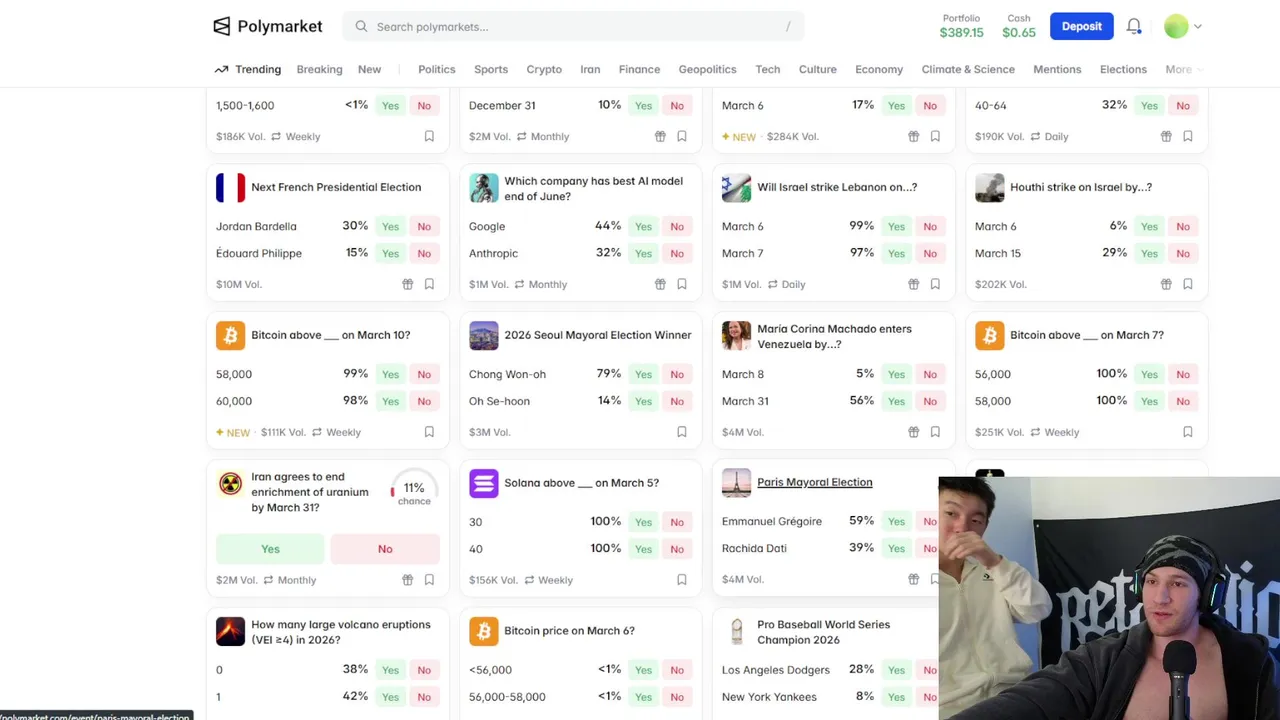The image size is (1280, 720).
Task: Click gift icon on Paris Mayoral Election card
Action: (913, 579)
